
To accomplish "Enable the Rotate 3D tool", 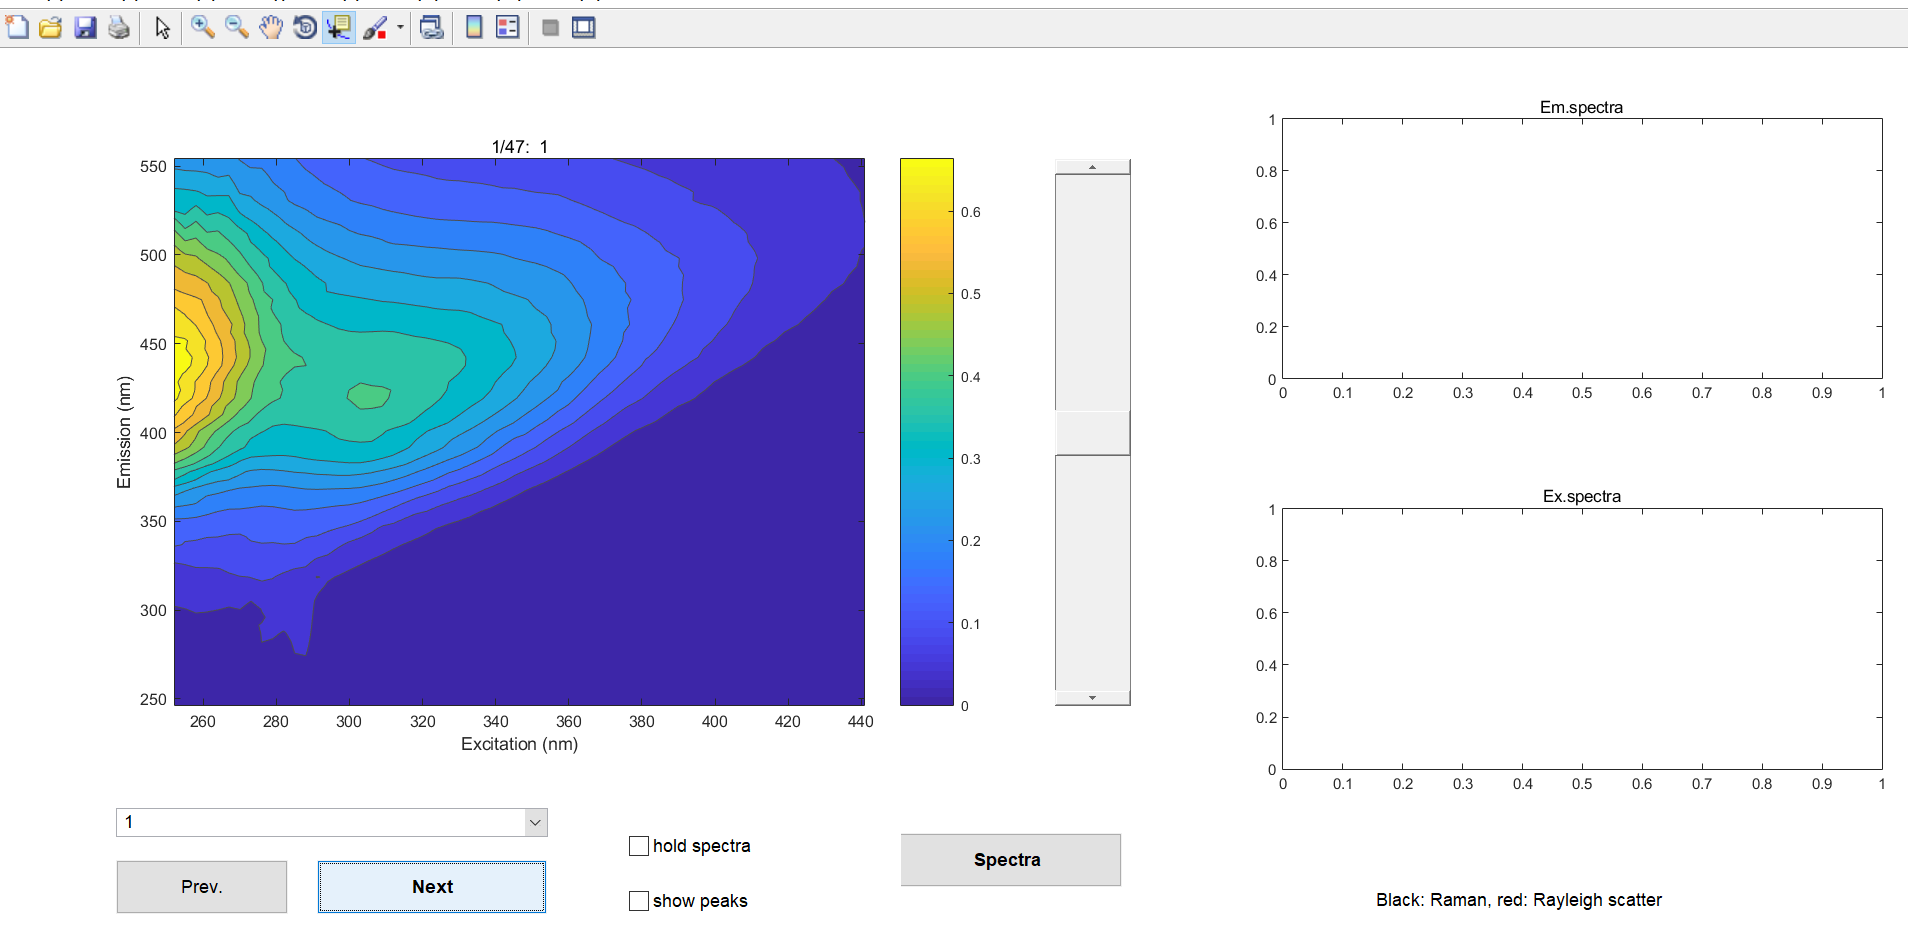I will point(305,28).
